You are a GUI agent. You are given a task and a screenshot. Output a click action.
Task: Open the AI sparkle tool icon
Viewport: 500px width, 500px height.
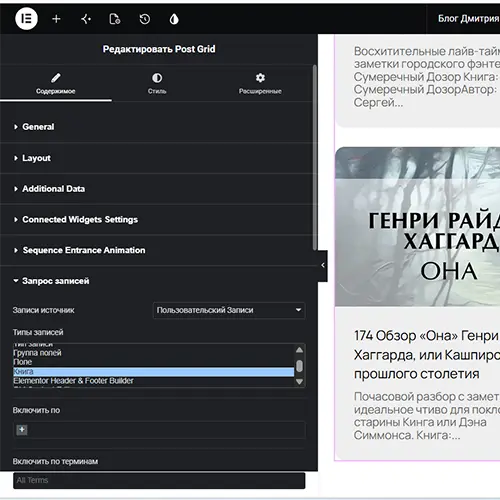point(86,19)
